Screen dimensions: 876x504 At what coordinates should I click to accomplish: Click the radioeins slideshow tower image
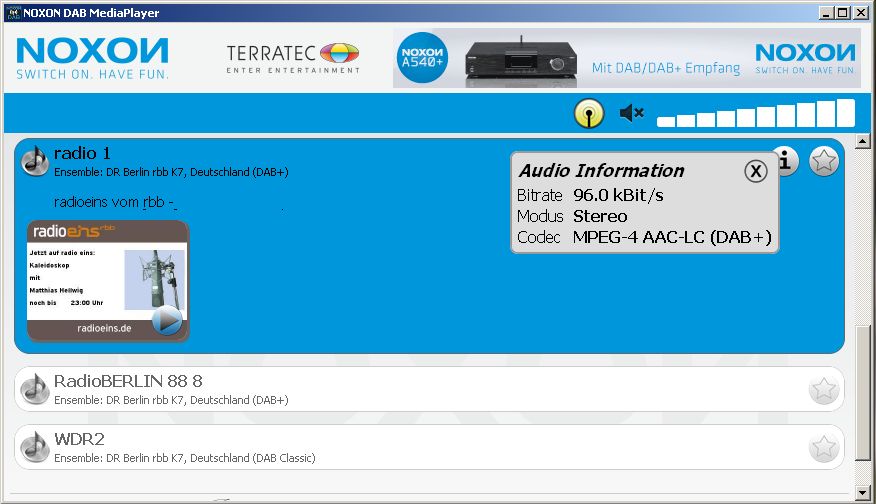[154, 279]
